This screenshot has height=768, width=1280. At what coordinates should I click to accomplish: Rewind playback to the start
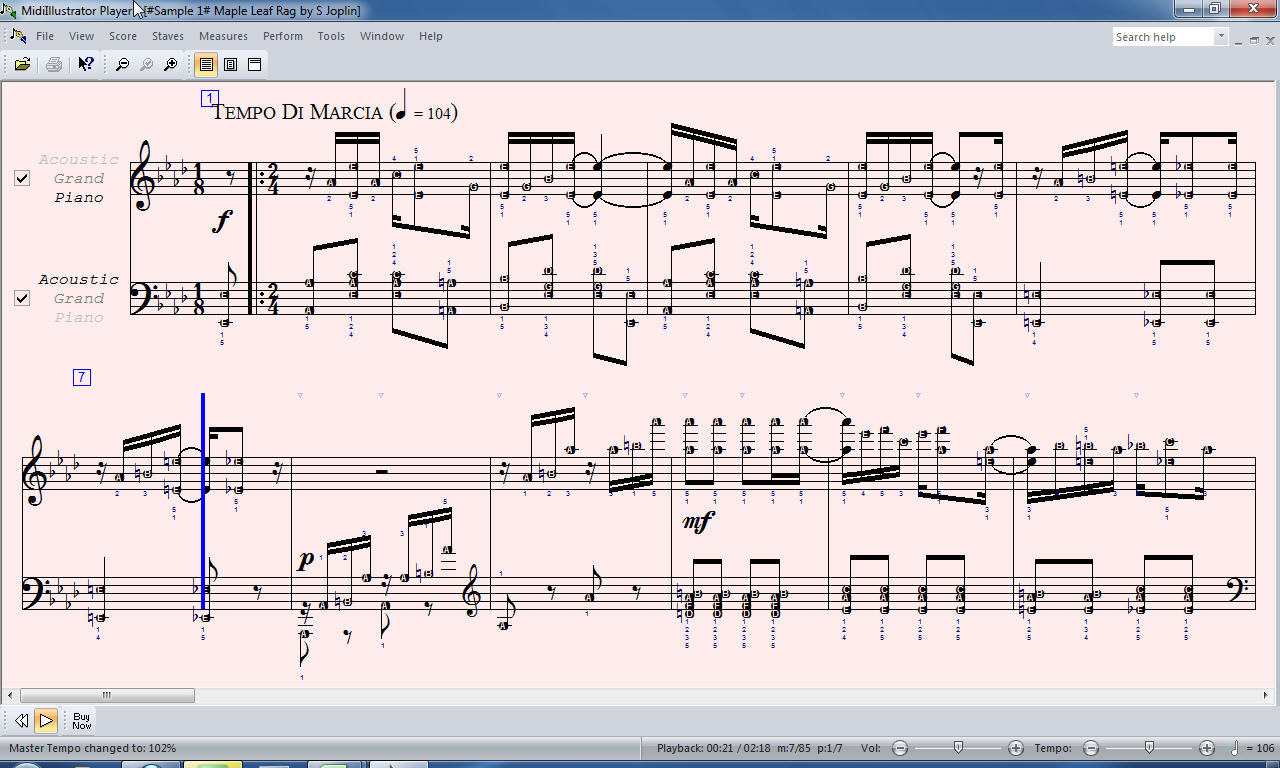21,720
